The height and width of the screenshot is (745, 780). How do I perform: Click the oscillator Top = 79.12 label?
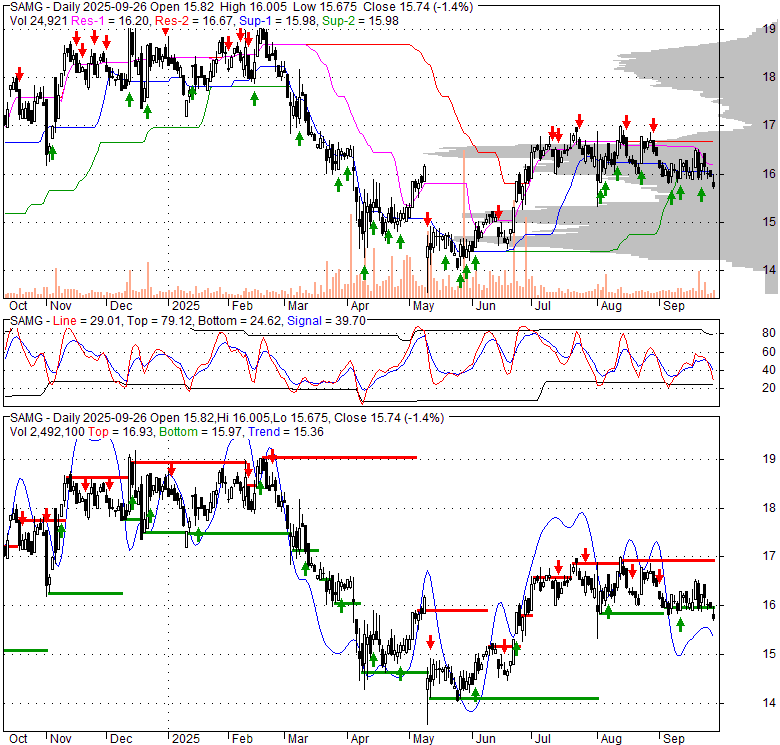click(159, 321)
